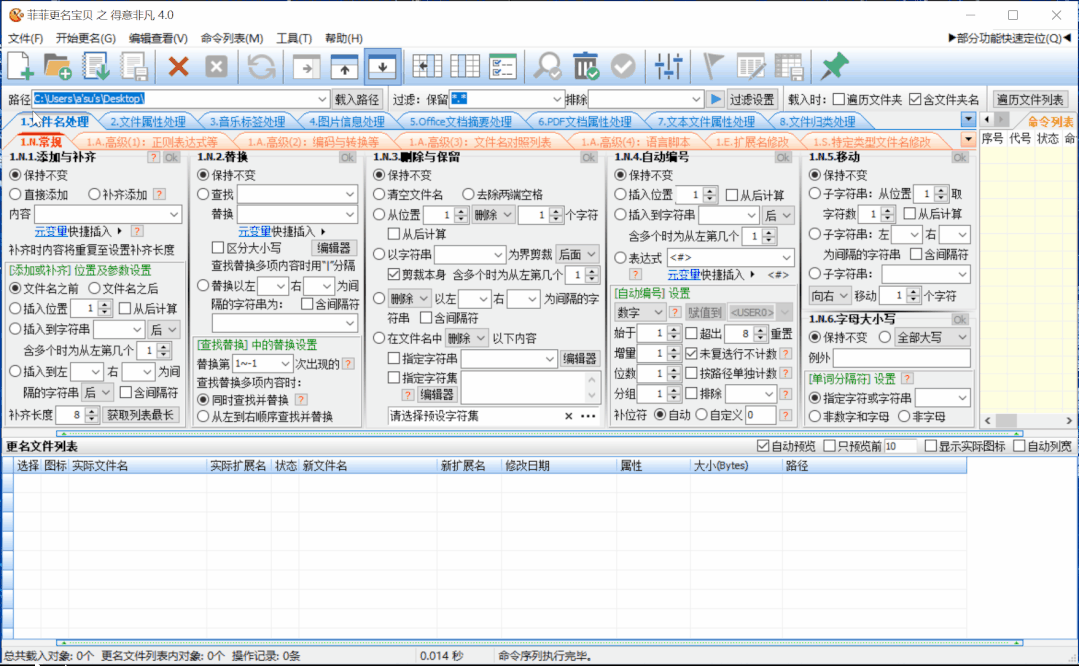The height and width of the screenshot is (666, 1079).
Task: Select the 直接添加 radio button
Action: coord(15,195)
